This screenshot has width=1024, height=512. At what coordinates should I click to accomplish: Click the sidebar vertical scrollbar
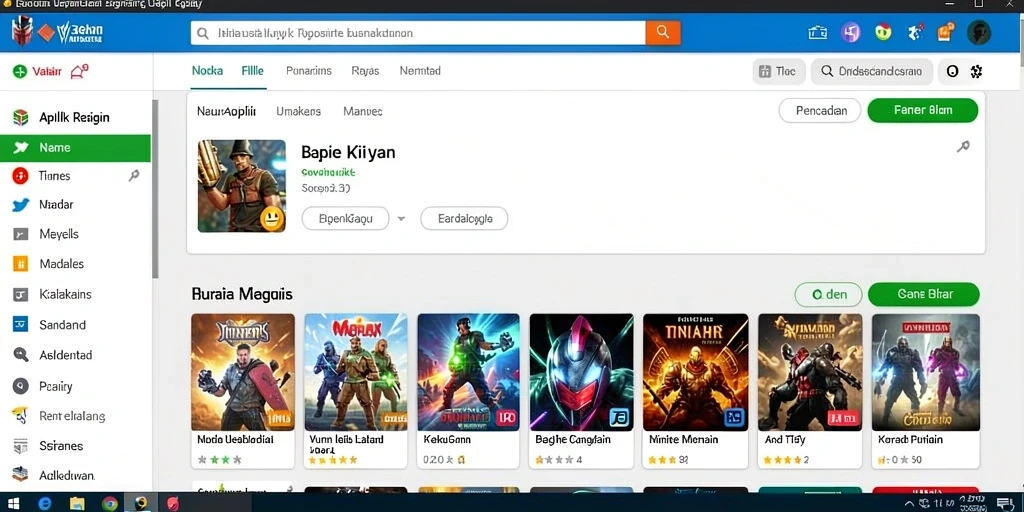click(155, 189)
